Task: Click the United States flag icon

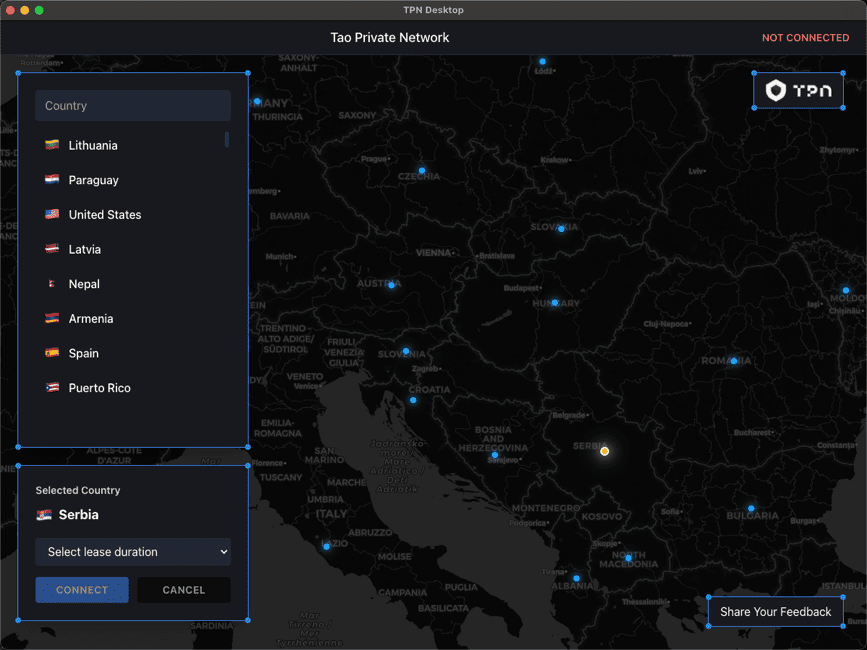Action: pos(52,215)
